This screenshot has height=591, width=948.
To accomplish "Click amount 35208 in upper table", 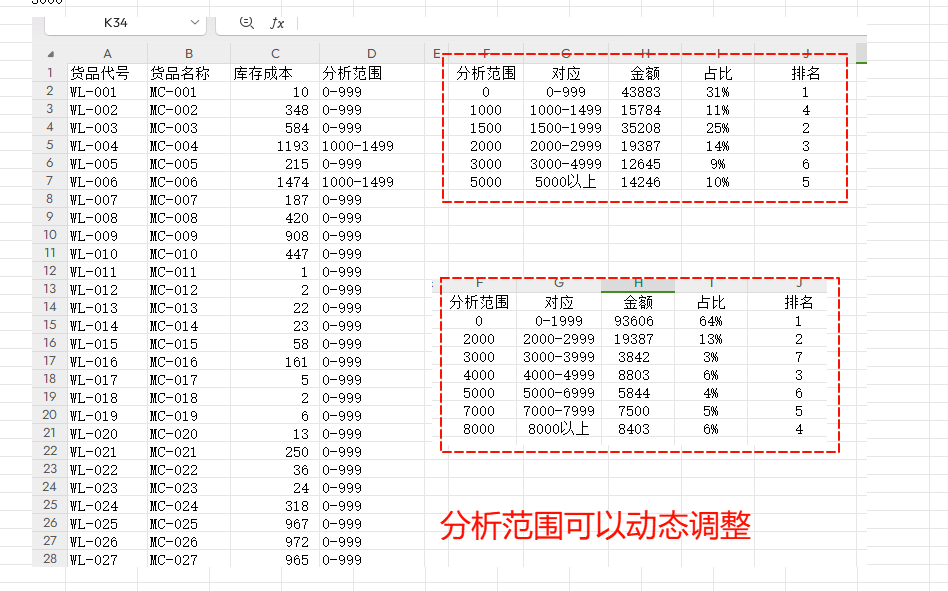I will click(641, 128).
